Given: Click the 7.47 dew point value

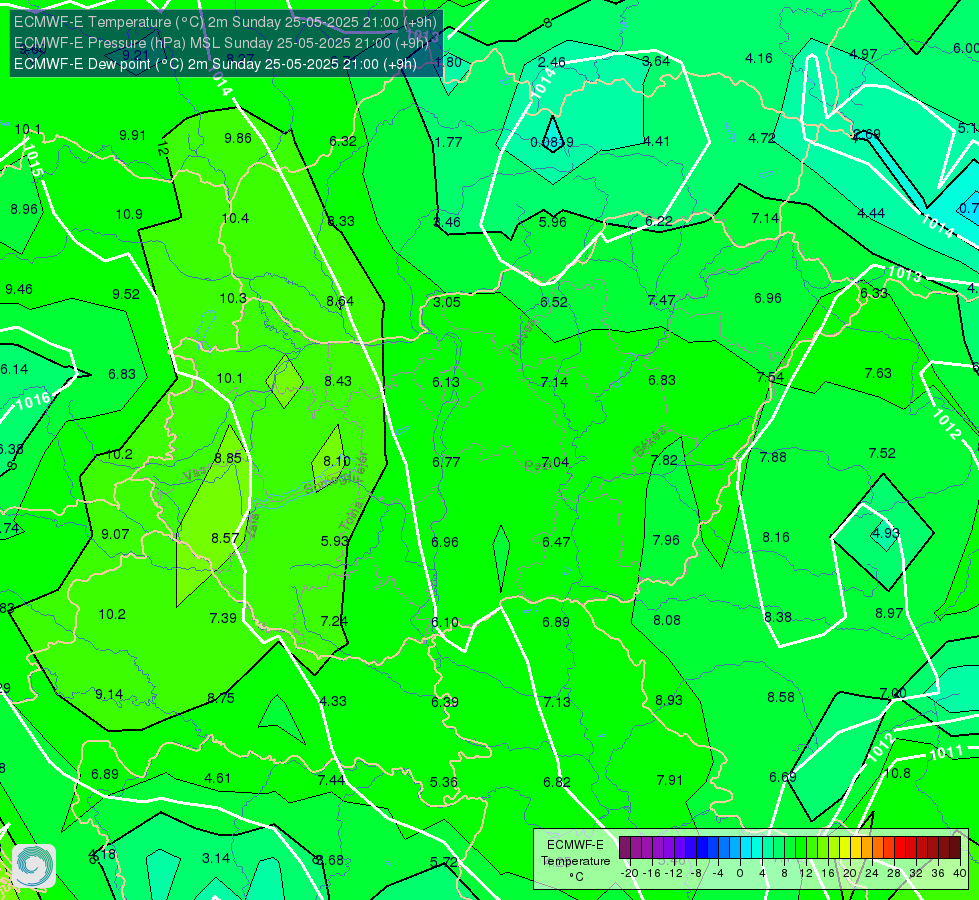Looking at the screenshot, I should [661, 300].
